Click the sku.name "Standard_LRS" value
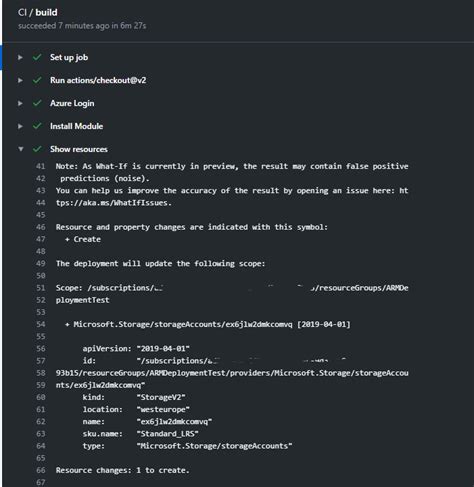The image size is (474, 487). (168, 434)
